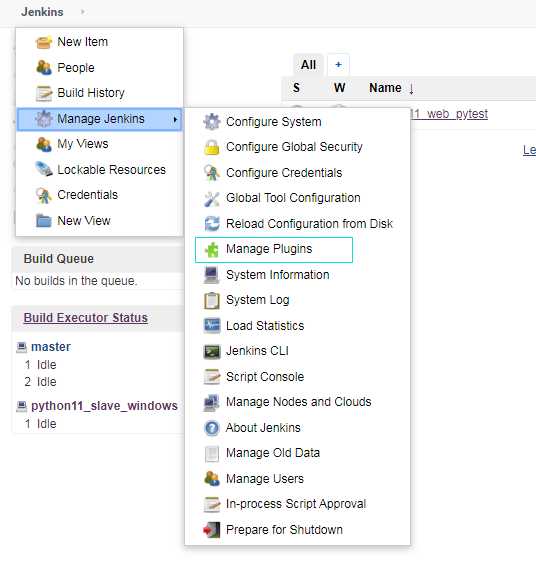Open My Views menu entry
The height and width of the screenshot is (578, 536).
[x=100, y=144]
